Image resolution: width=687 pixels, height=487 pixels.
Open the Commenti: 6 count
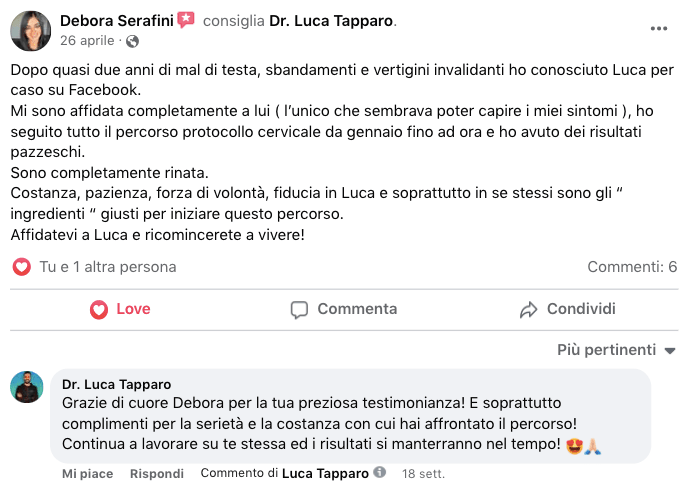632,267
